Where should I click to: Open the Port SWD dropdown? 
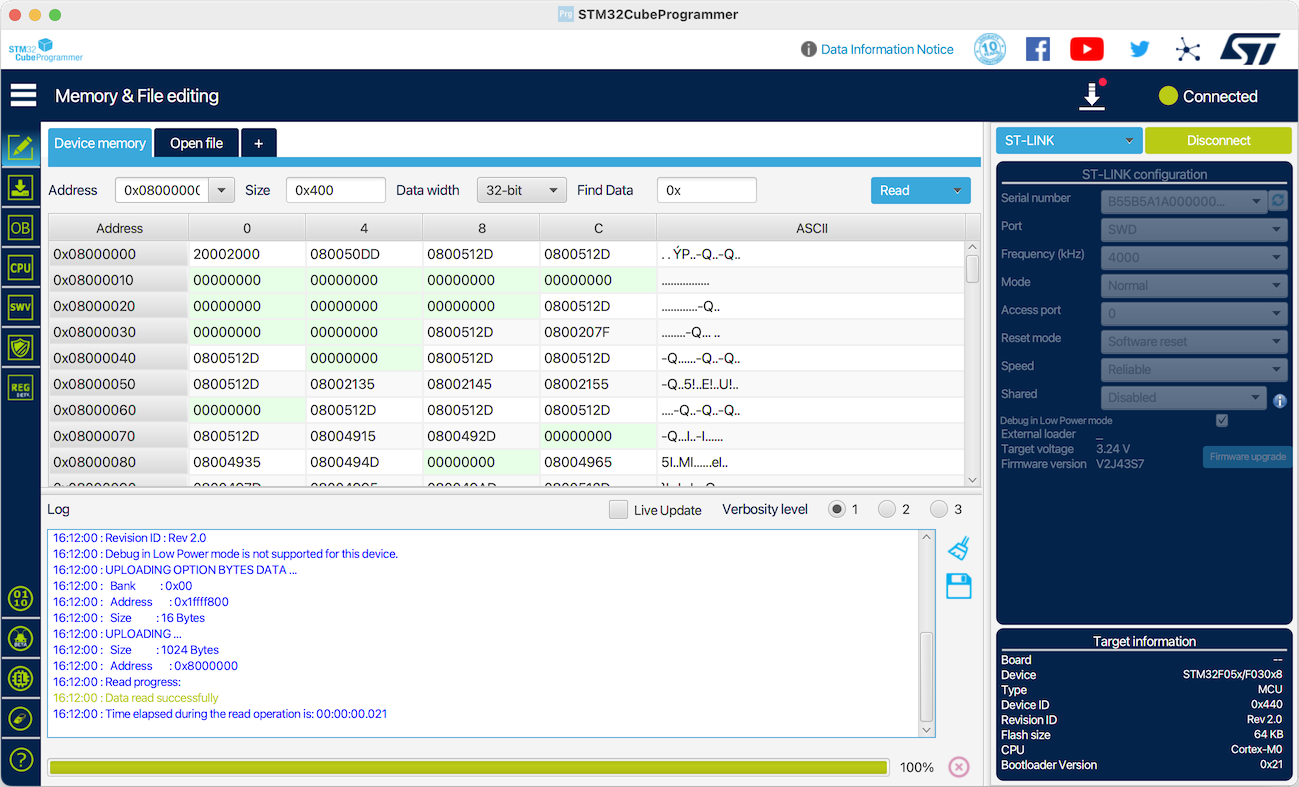(1193, 229)
